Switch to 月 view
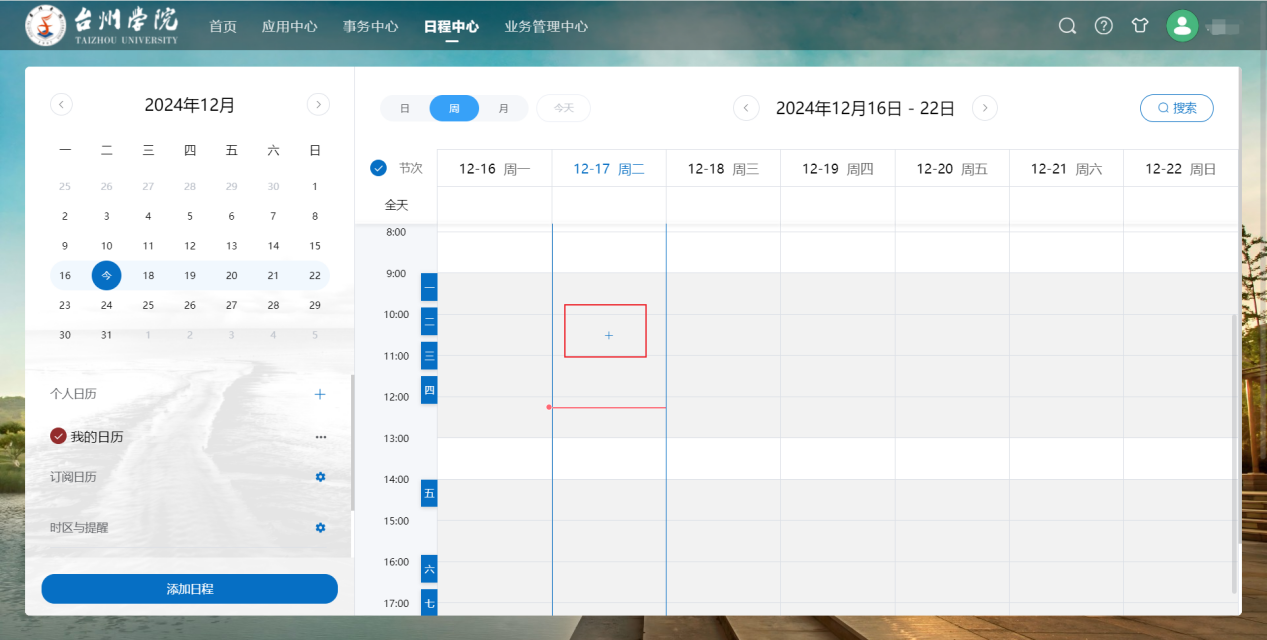This screenshot has height=640, width=1267. tap(503, 108)
